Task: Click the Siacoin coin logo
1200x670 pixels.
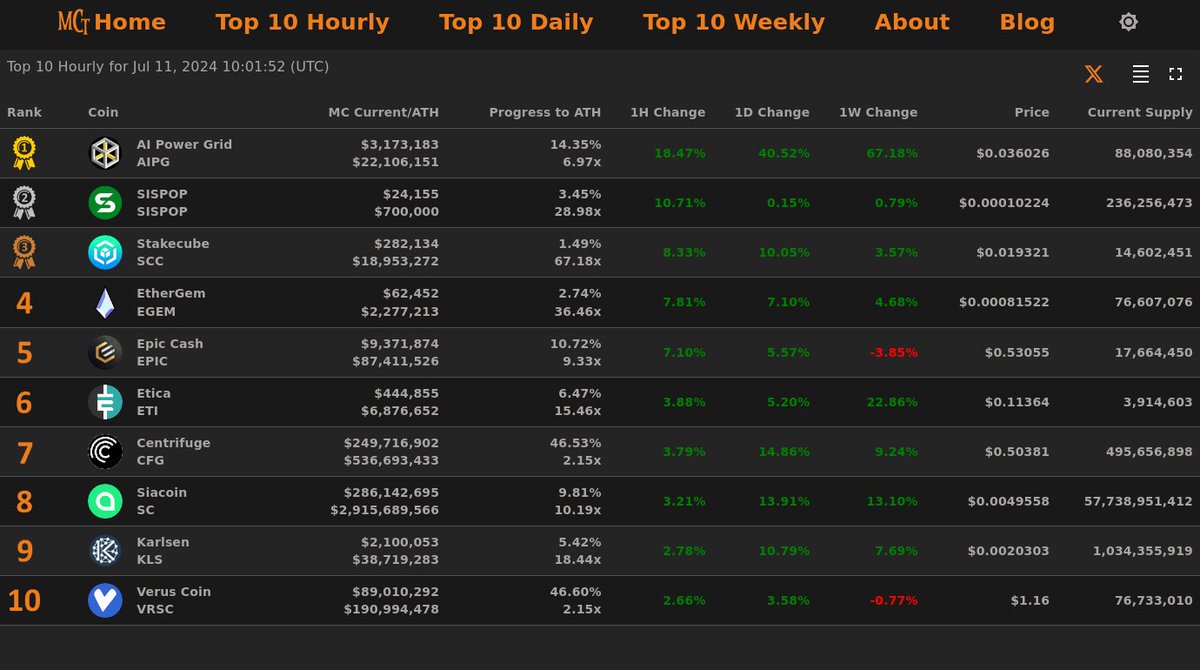Action: (105, 501)
